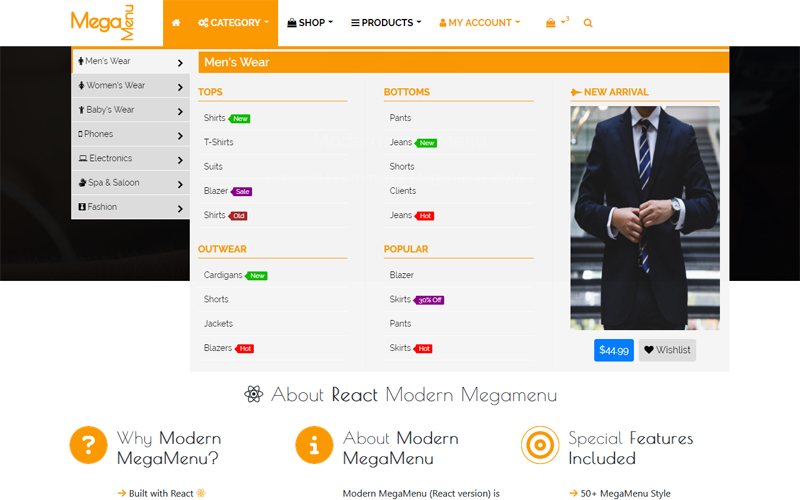Expand the Products dropdown menu
This screenshot has height=500, width=800.
click(386, 23)
